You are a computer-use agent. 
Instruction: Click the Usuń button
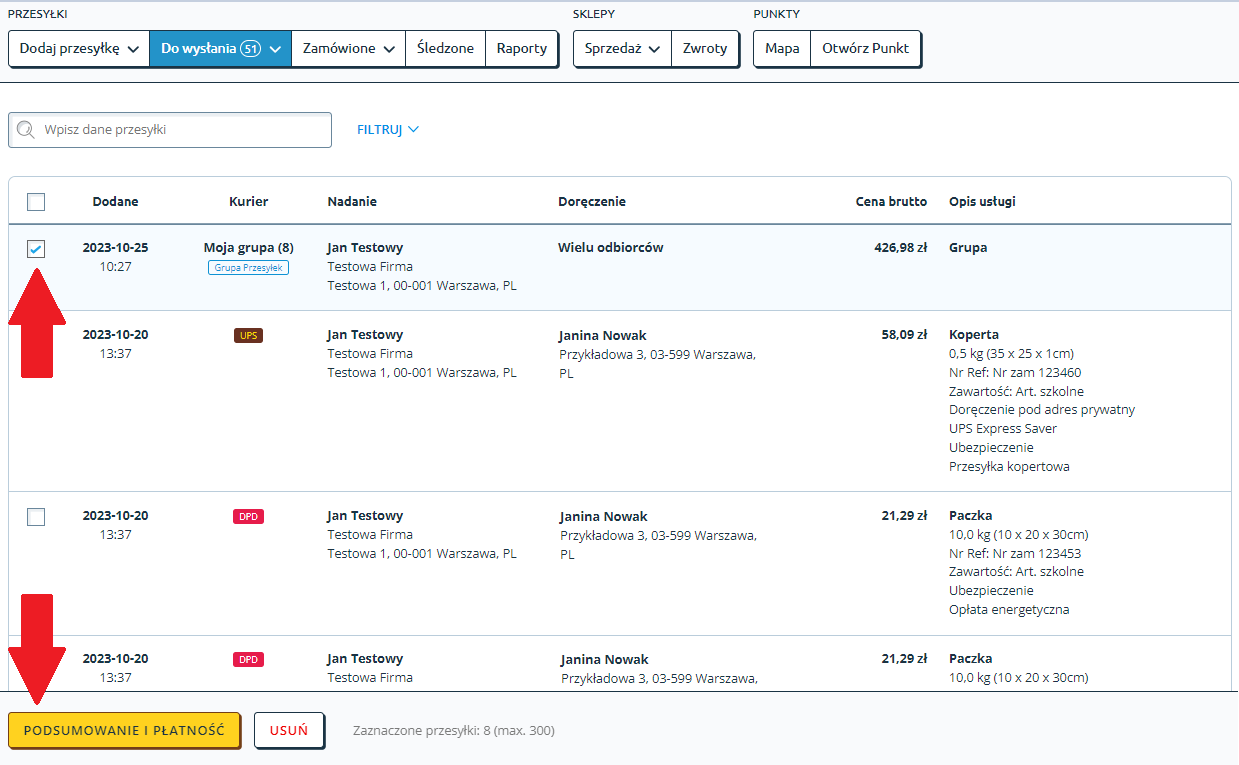point(289,730)
